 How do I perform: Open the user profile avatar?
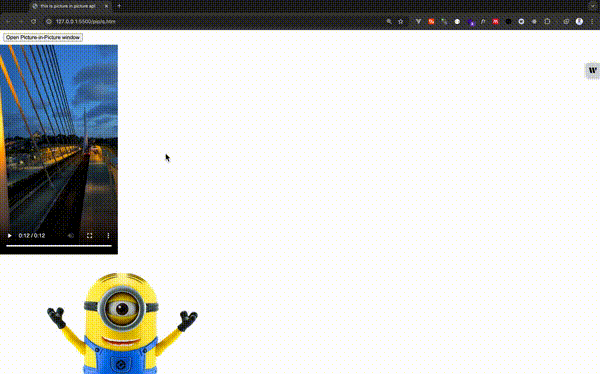pos(579,21)
